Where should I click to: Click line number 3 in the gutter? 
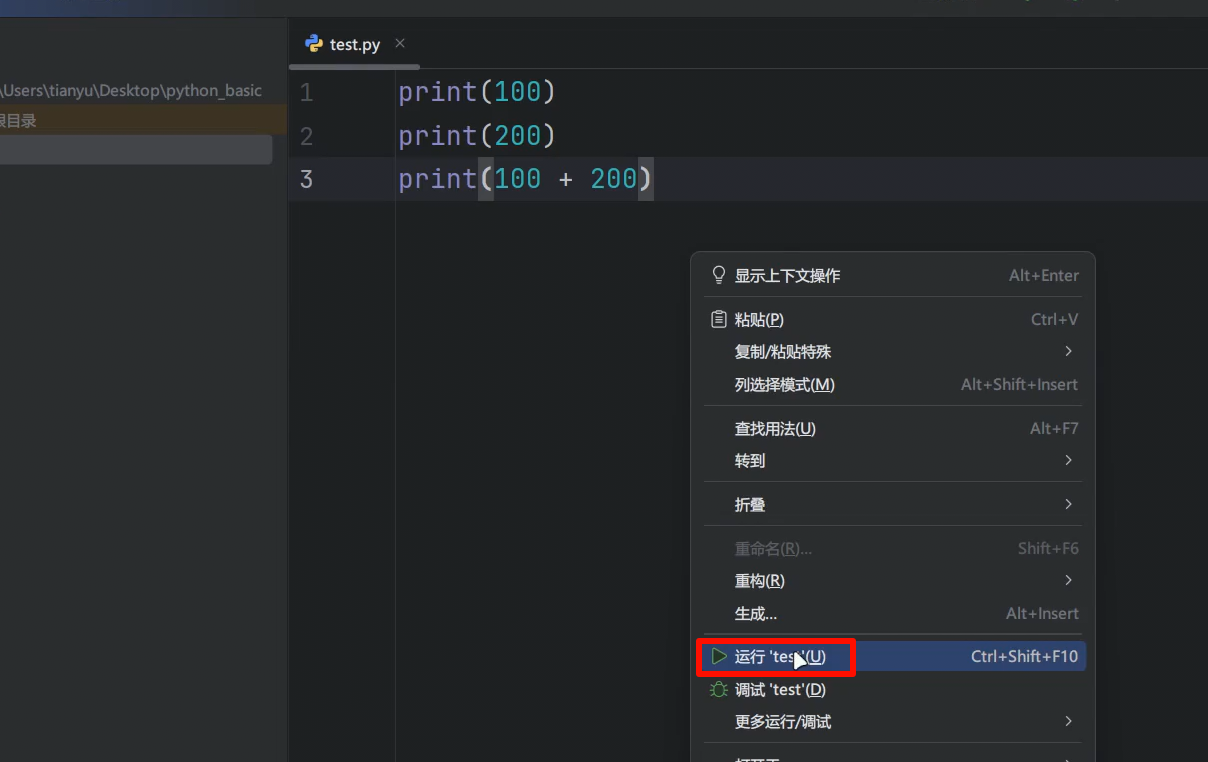pyautogui.click(x=306, y=179)
